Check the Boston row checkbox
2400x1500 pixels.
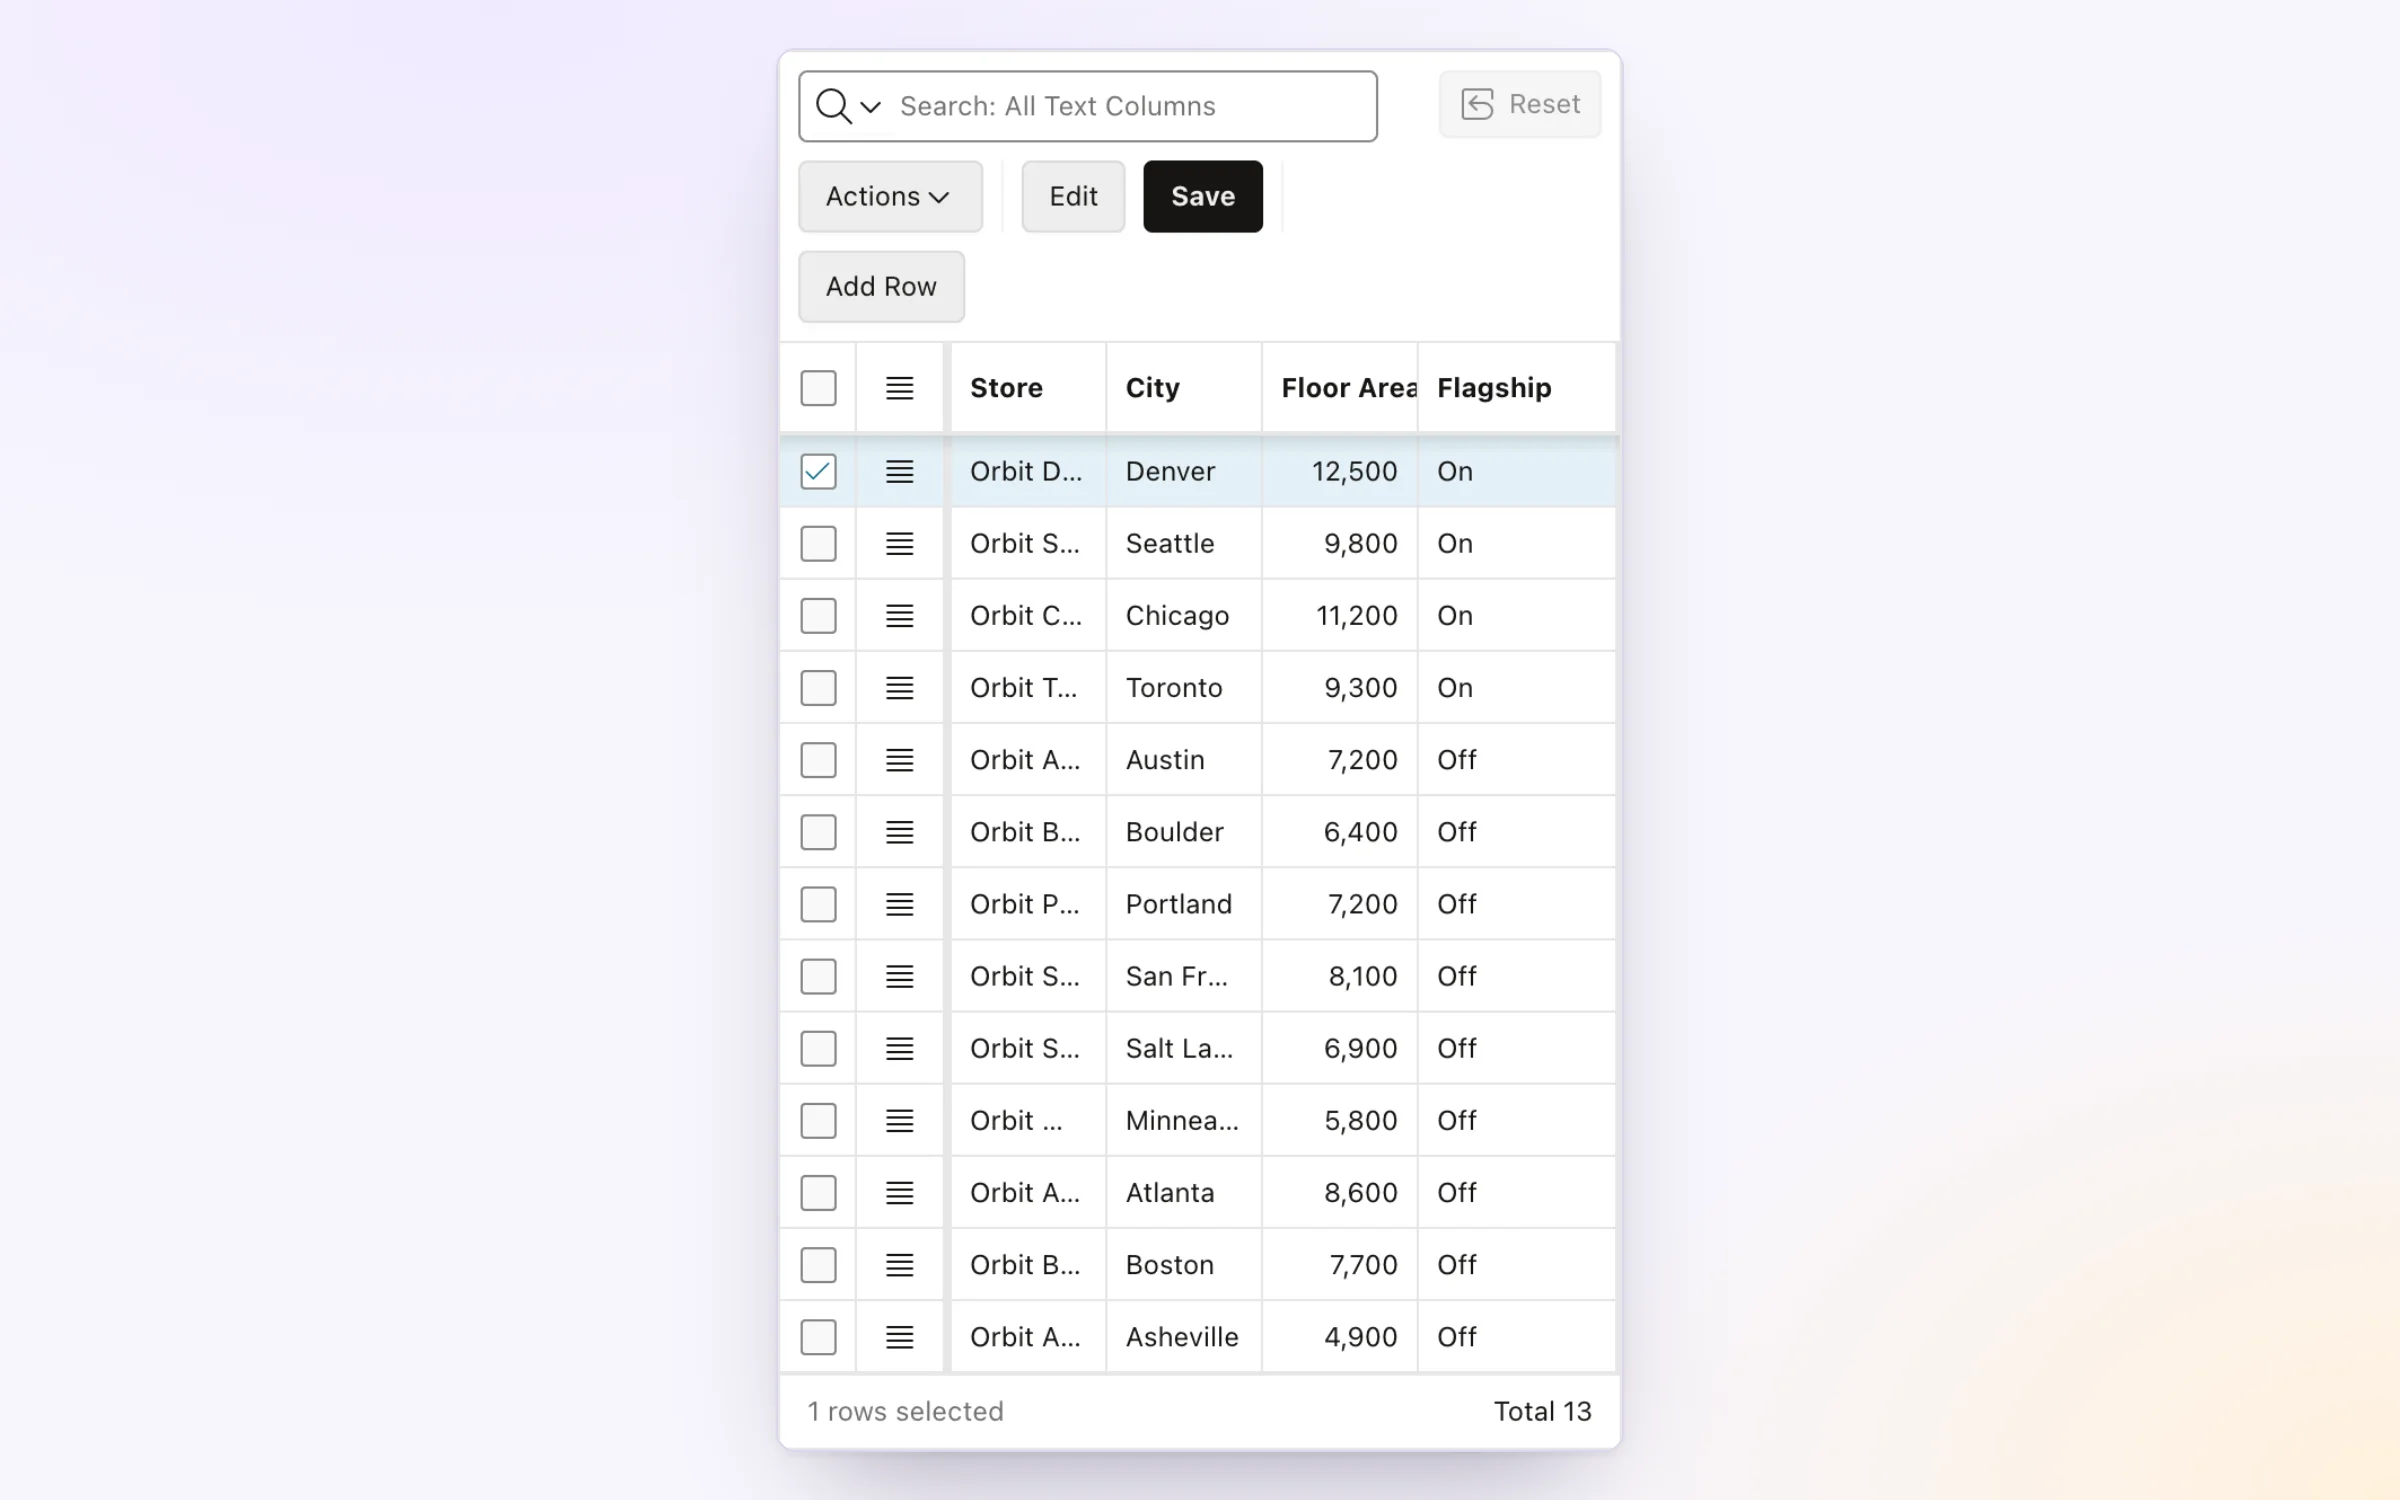(818, 1264)
